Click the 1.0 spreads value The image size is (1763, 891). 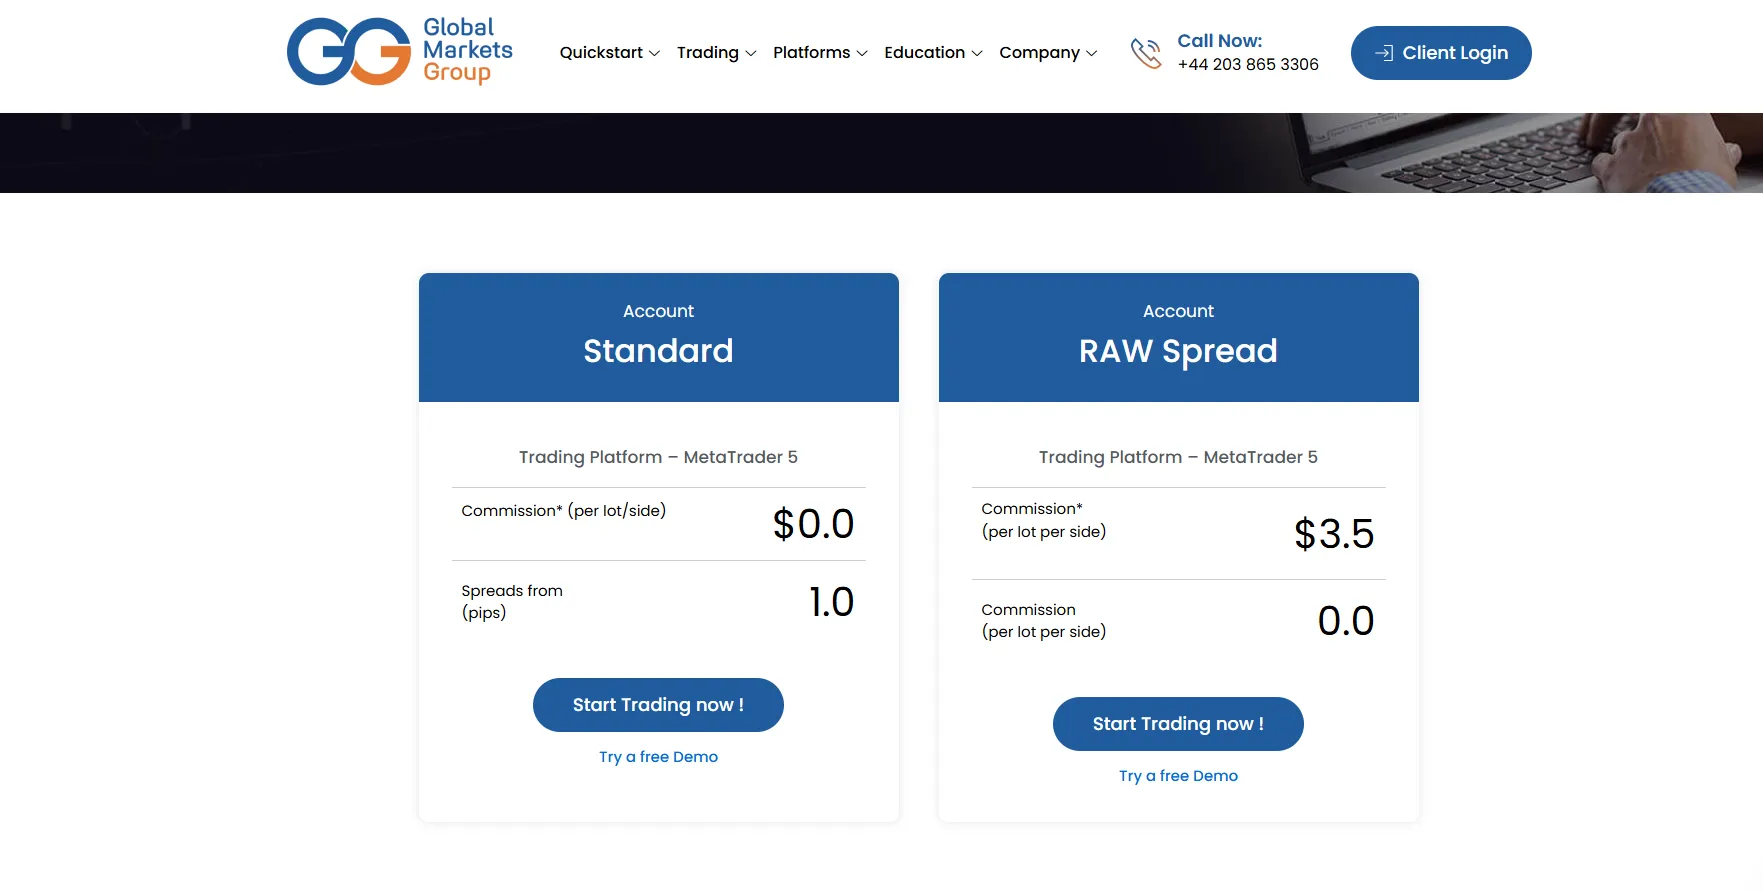pos(831,602)
